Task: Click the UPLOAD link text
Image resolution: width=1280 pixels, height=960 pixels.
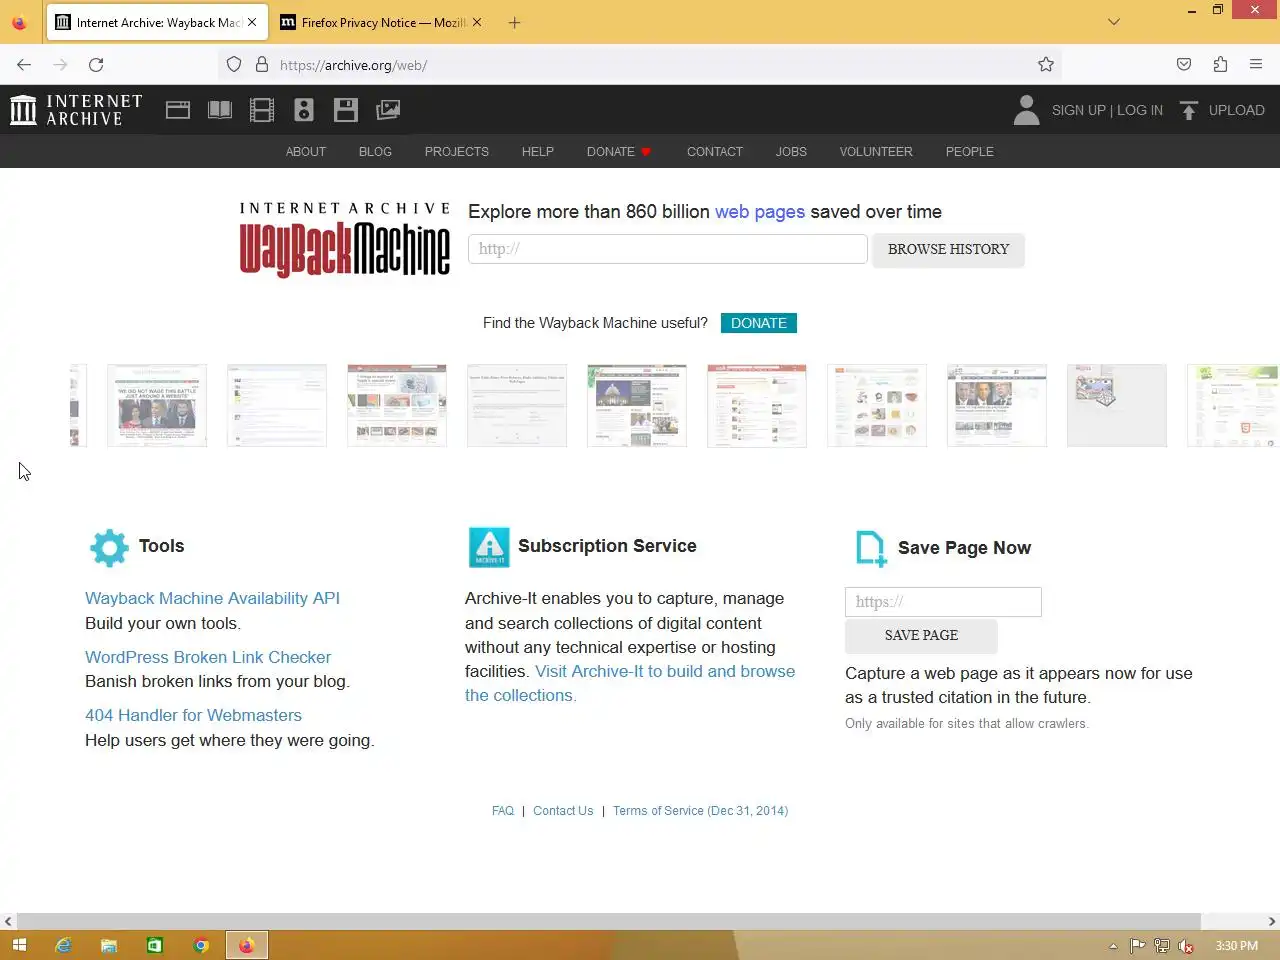Action: [x=1237, y=110]
